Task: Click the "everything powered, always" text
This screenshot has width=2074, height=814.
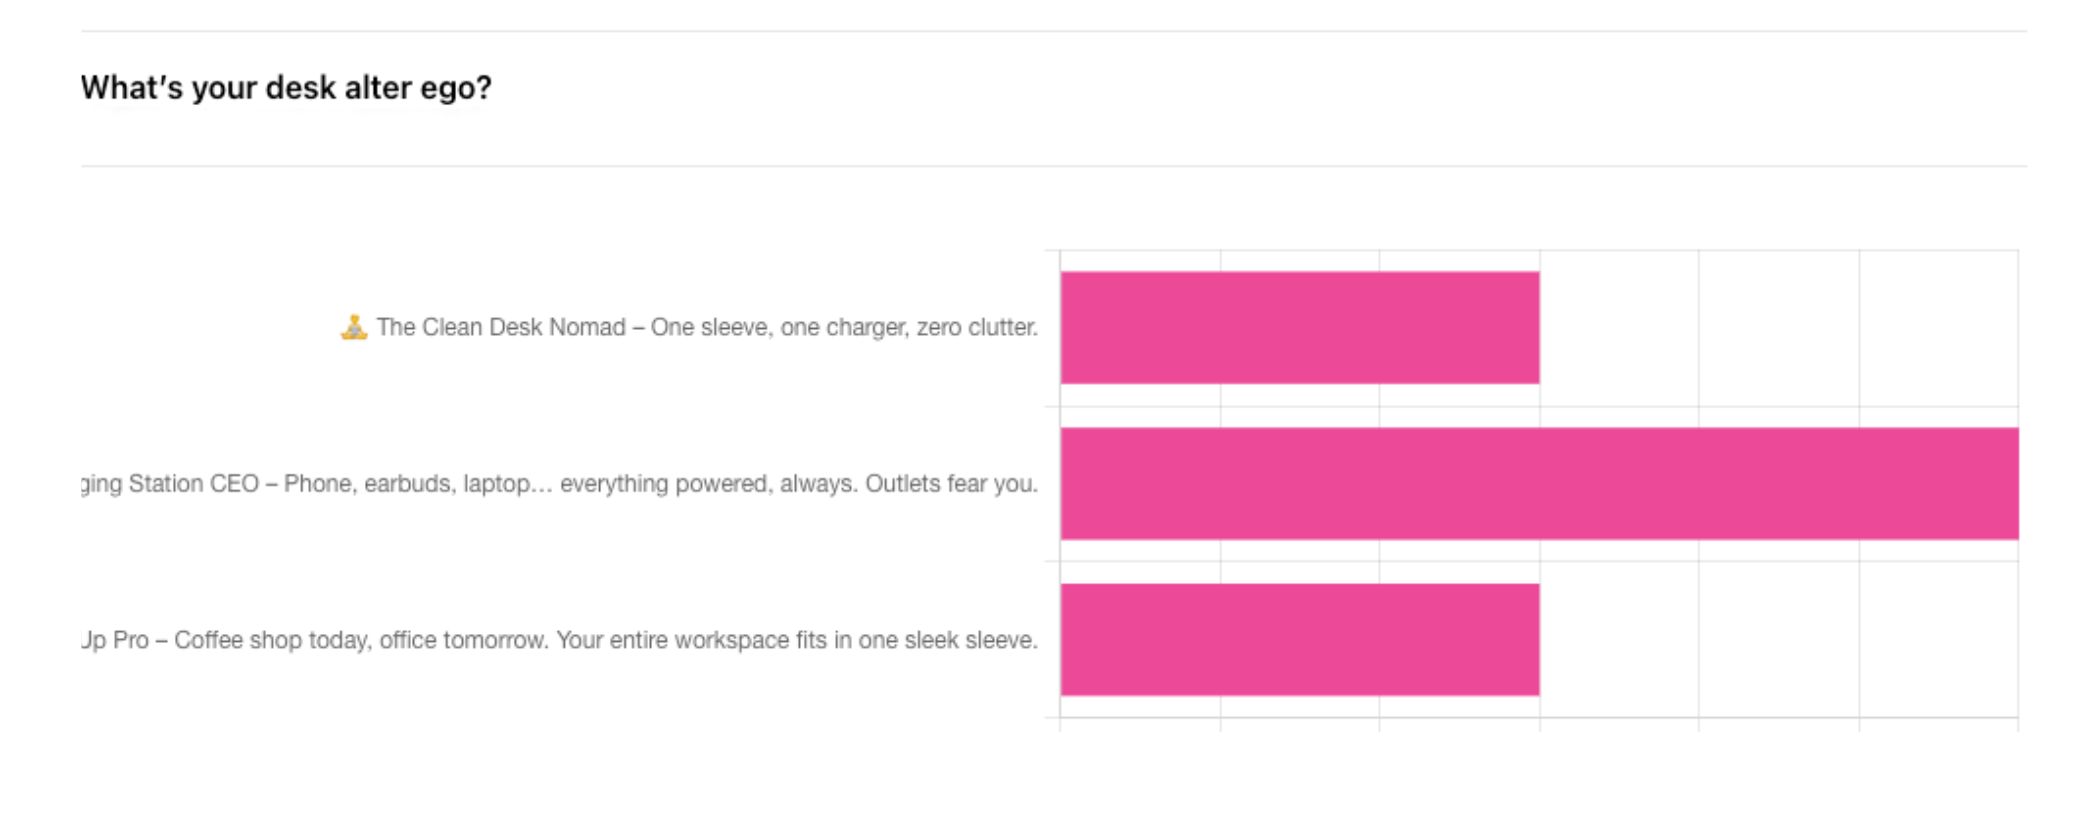Action: tap(706, 484)
